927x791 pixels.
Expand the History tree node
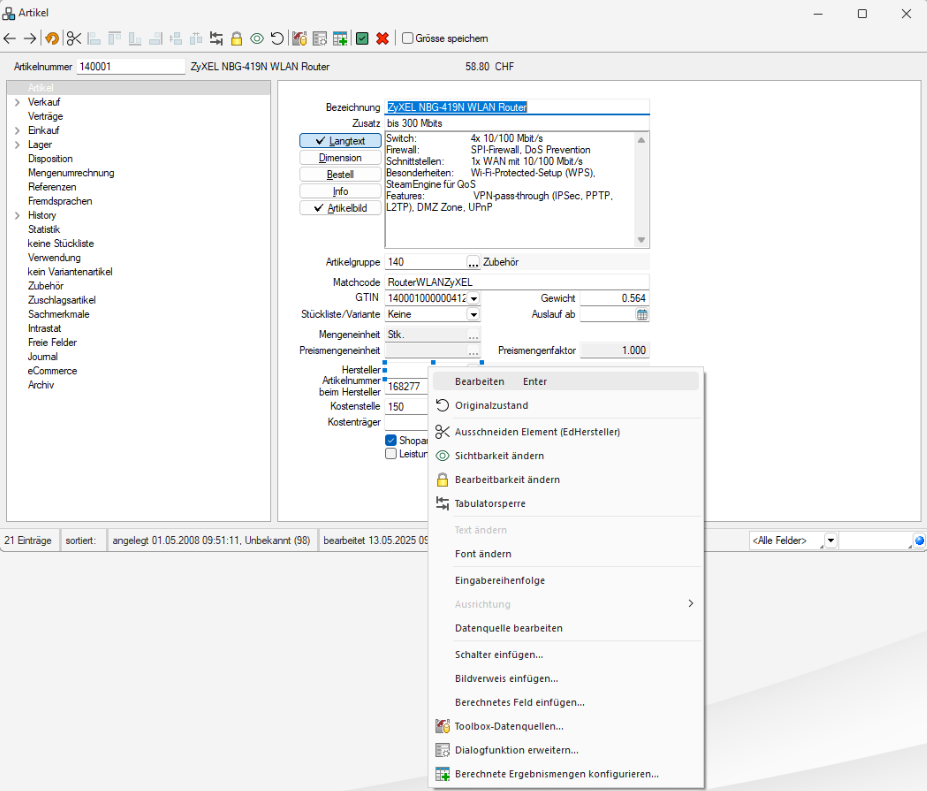click(x=17, y=216)
